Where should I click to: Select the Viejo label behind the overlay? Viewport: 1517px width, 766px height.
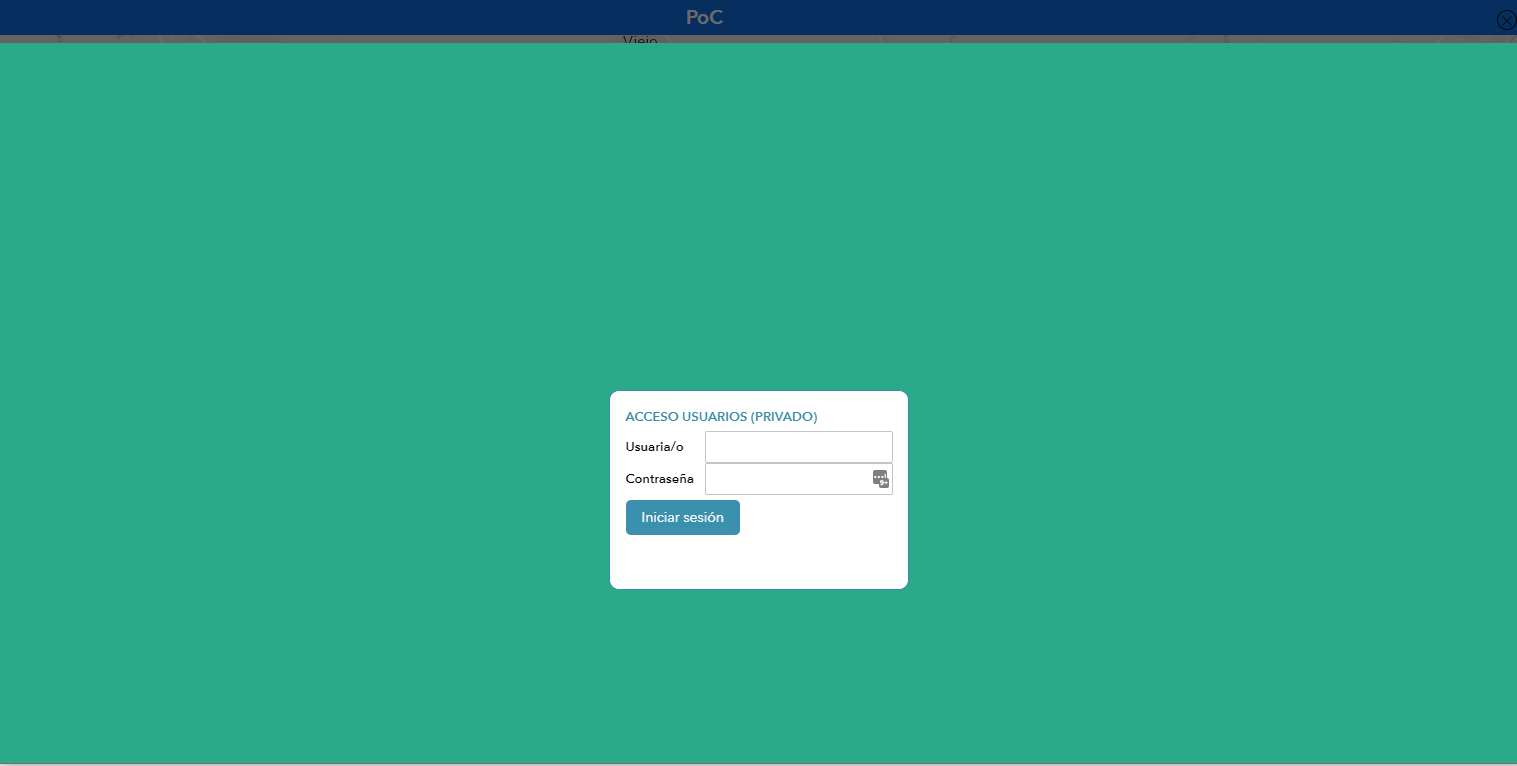[x=640, y=41]
